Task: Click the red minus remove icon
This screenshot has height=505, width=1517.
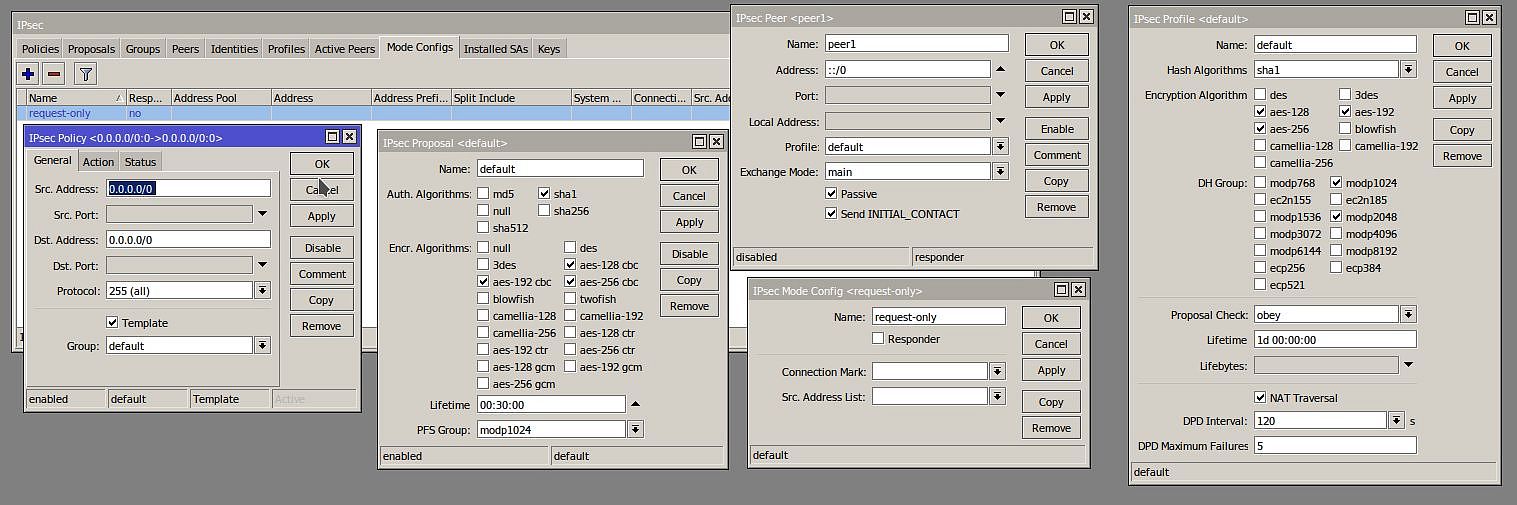Action: (x=54, y=74)
